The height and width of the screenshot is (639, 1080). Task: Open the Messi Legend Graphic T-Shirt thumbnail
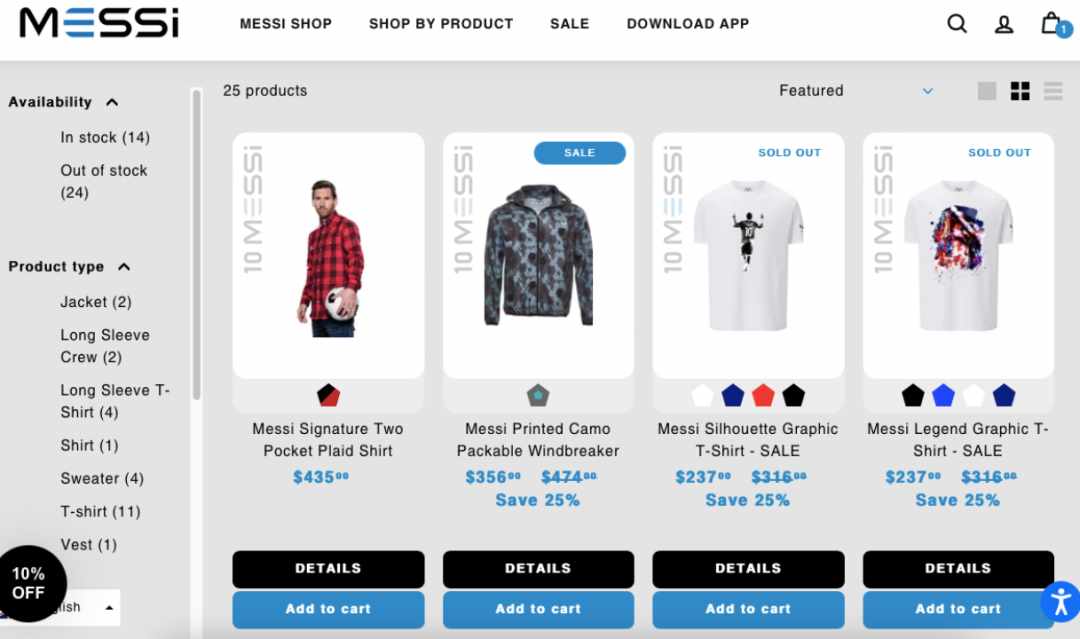point(958,255)
